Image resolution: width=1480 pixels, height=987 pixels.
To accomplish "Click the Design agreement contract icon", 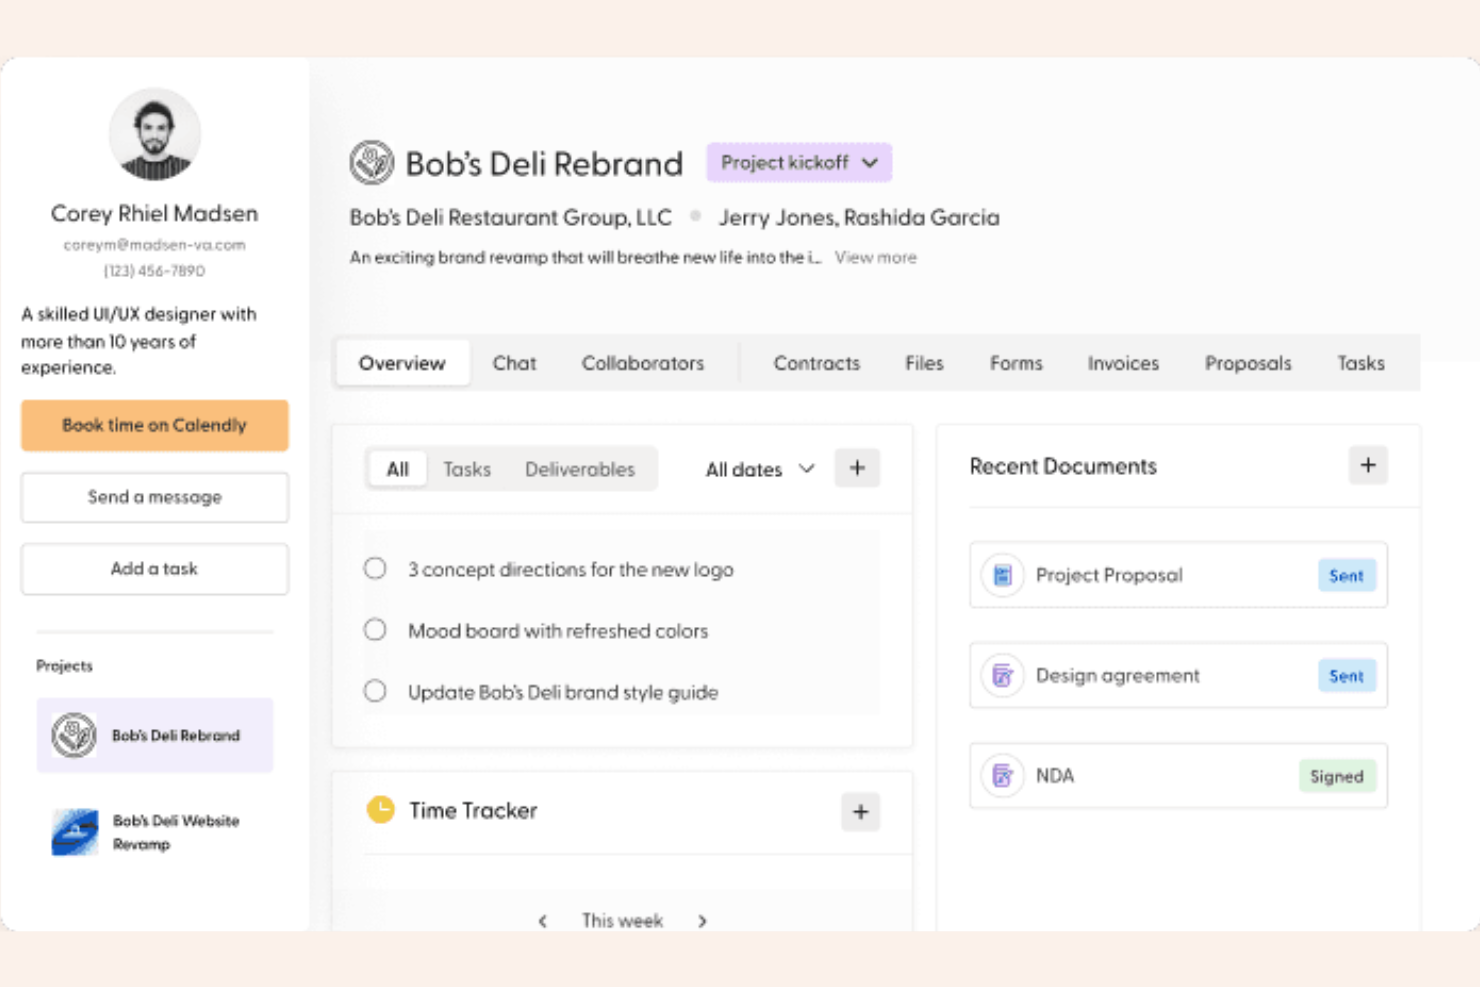I will tap(1002, 676).
